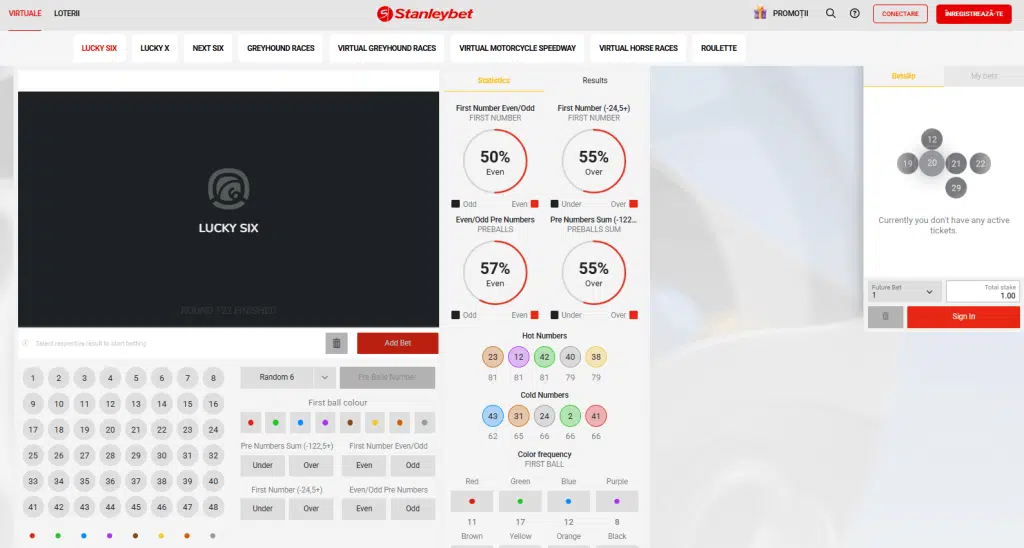Viewport: 1024px width, 548px height.
Task: Click the Înregistrează-te button
Action: (x=974, y=14)
